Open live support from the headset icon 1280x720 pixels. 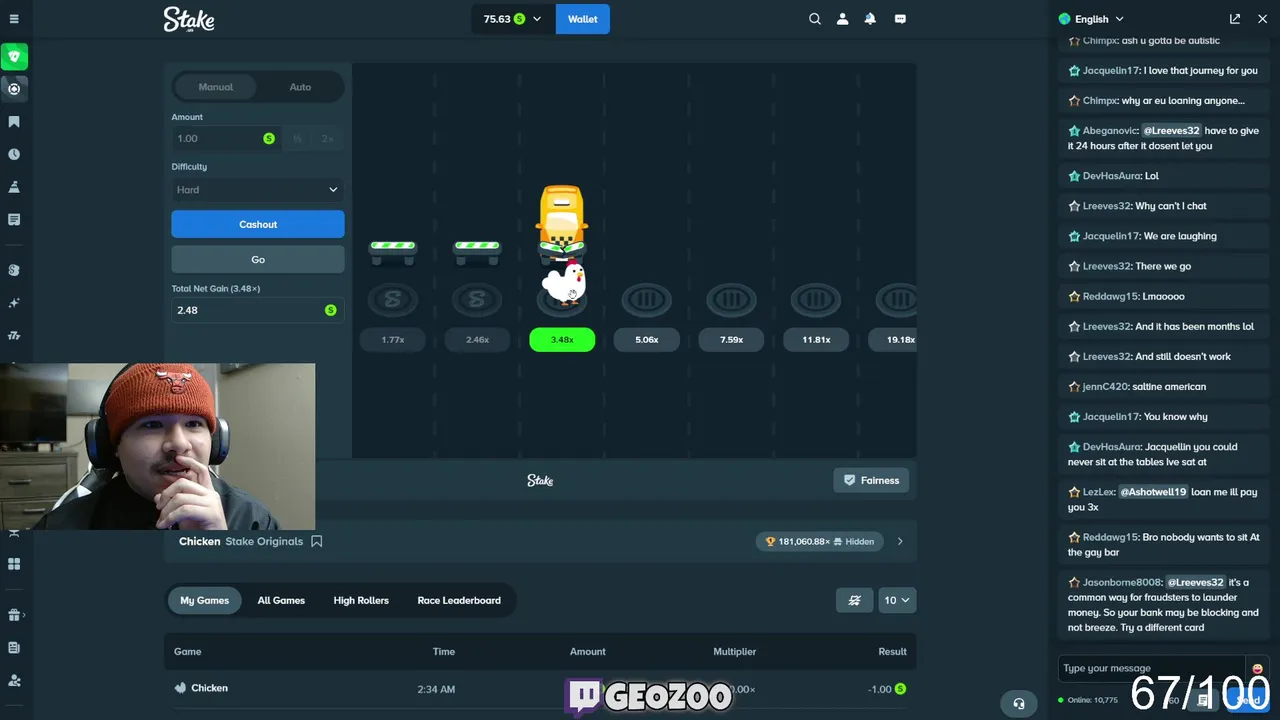pos(1019,703)
